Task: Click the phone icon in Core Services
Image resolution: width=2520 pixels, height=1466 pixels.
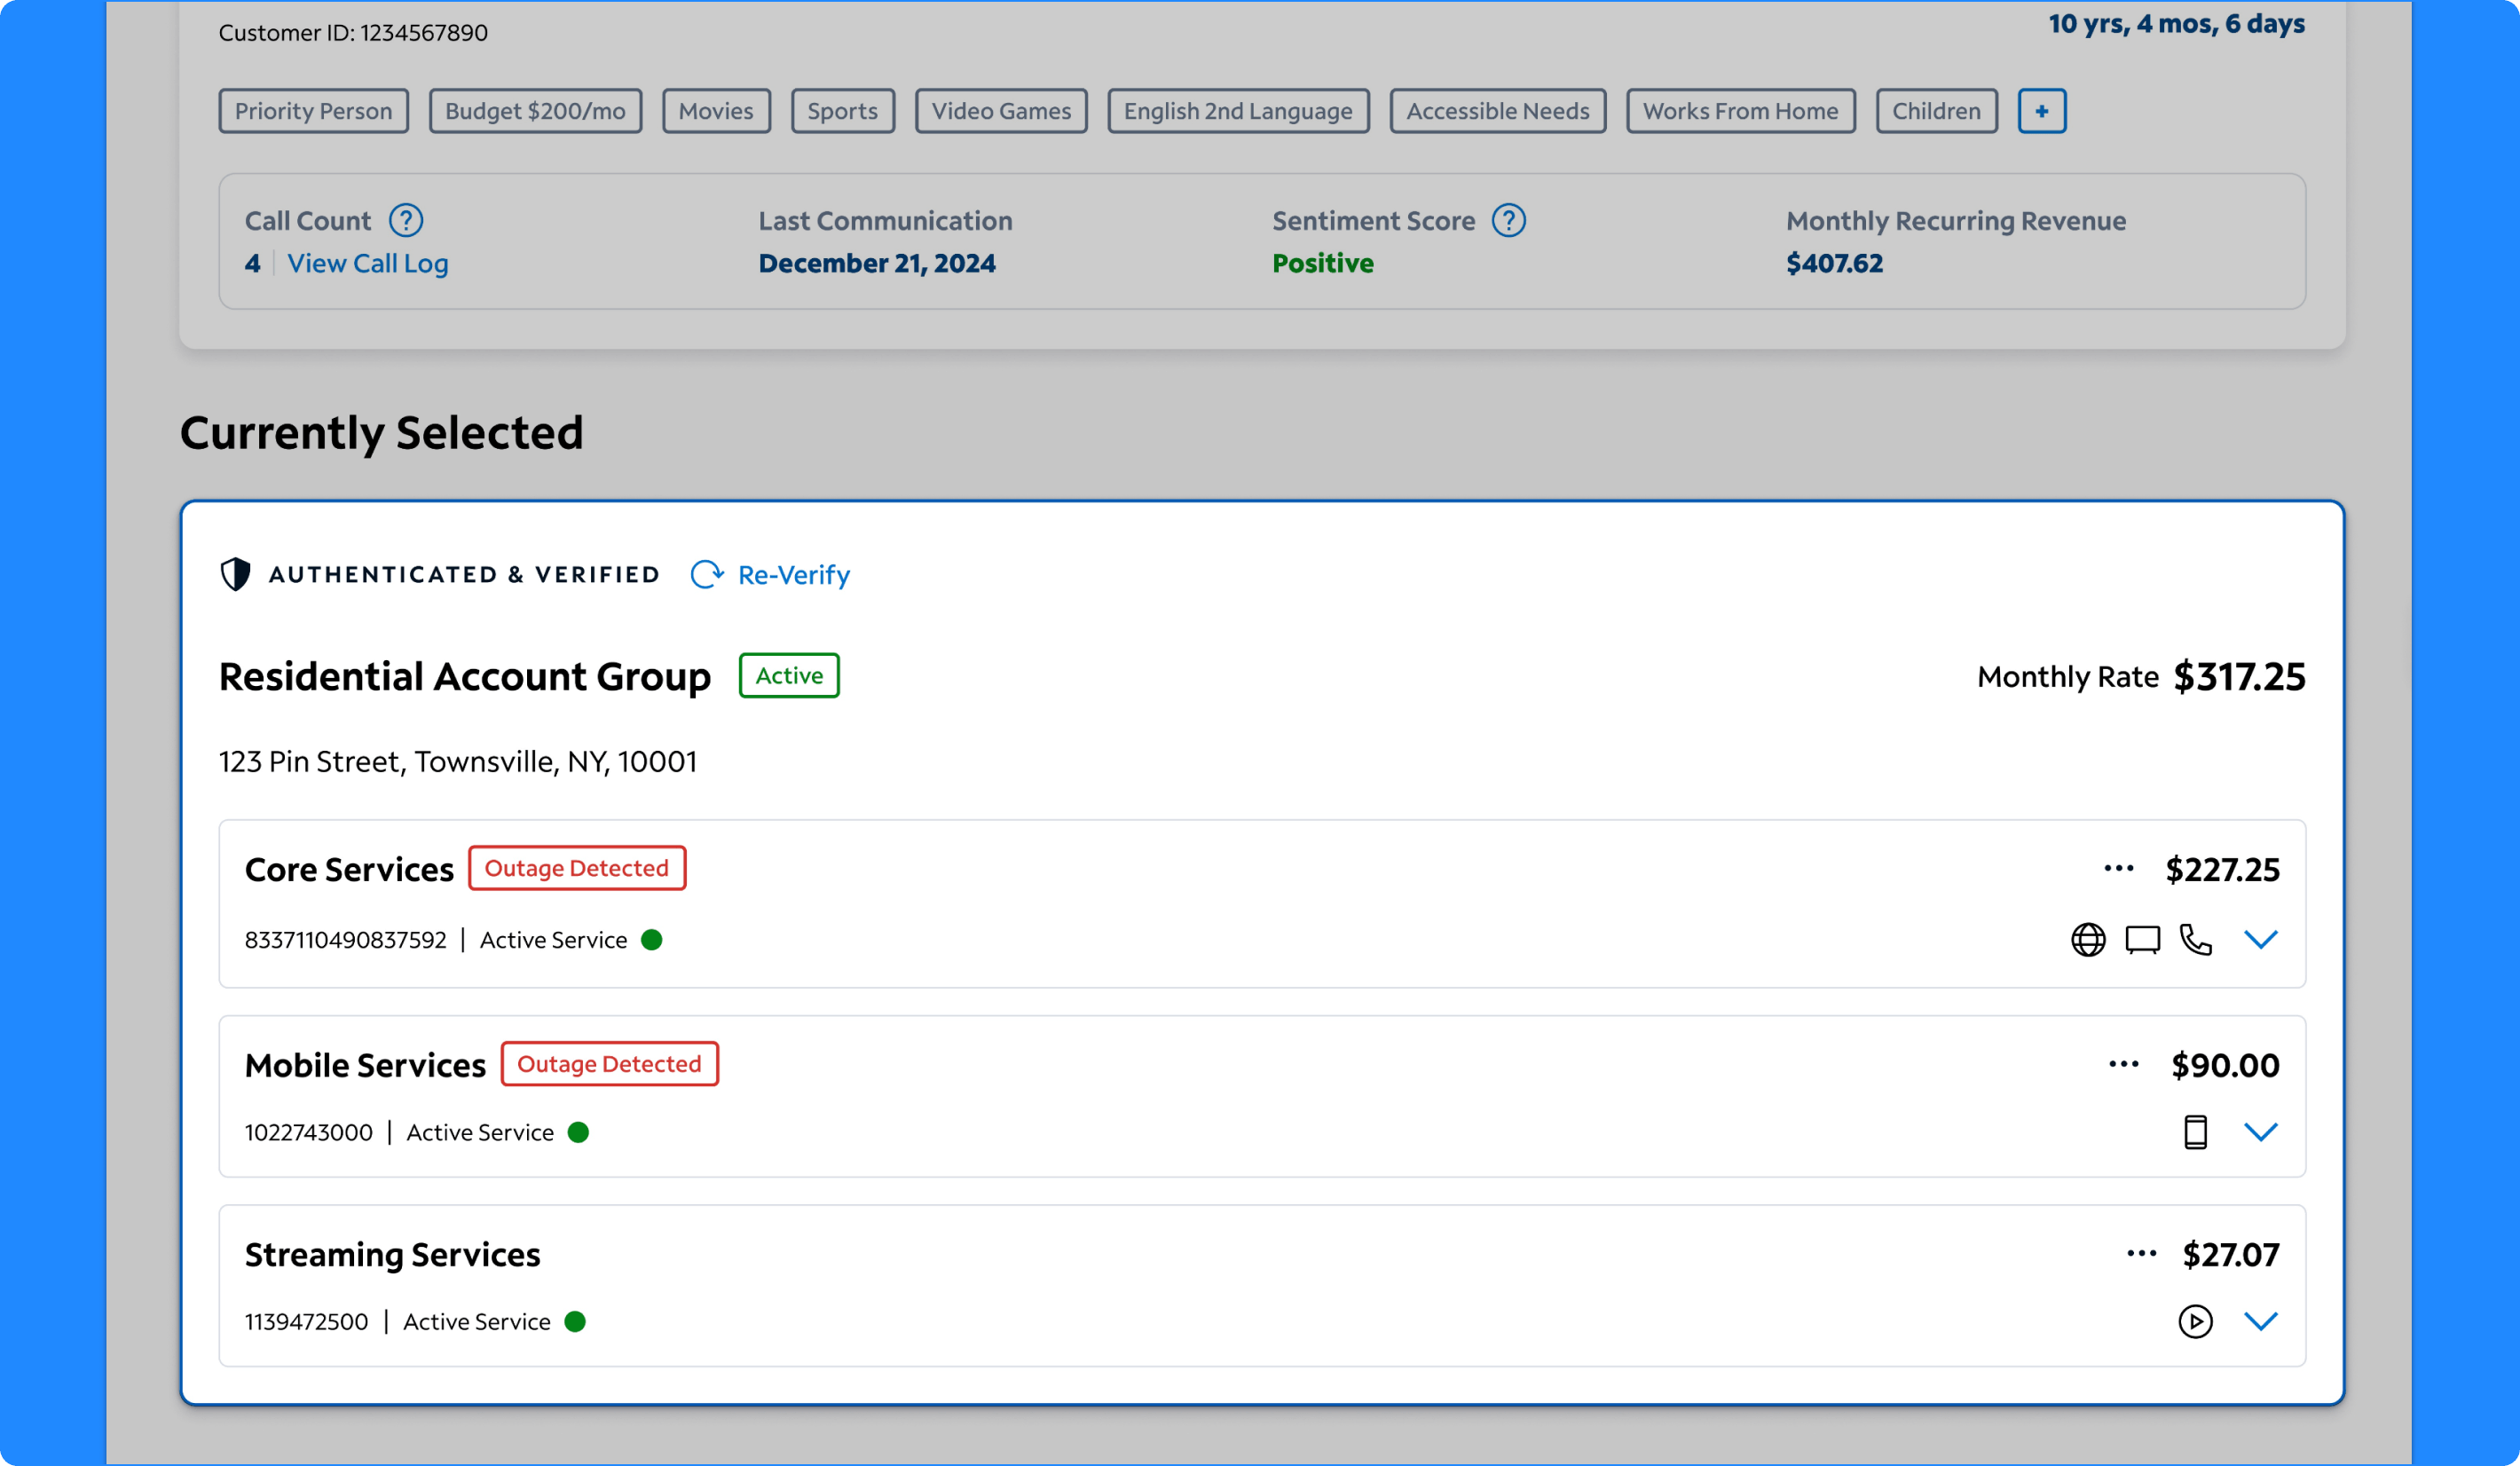Action: [x=2195, y=939]
